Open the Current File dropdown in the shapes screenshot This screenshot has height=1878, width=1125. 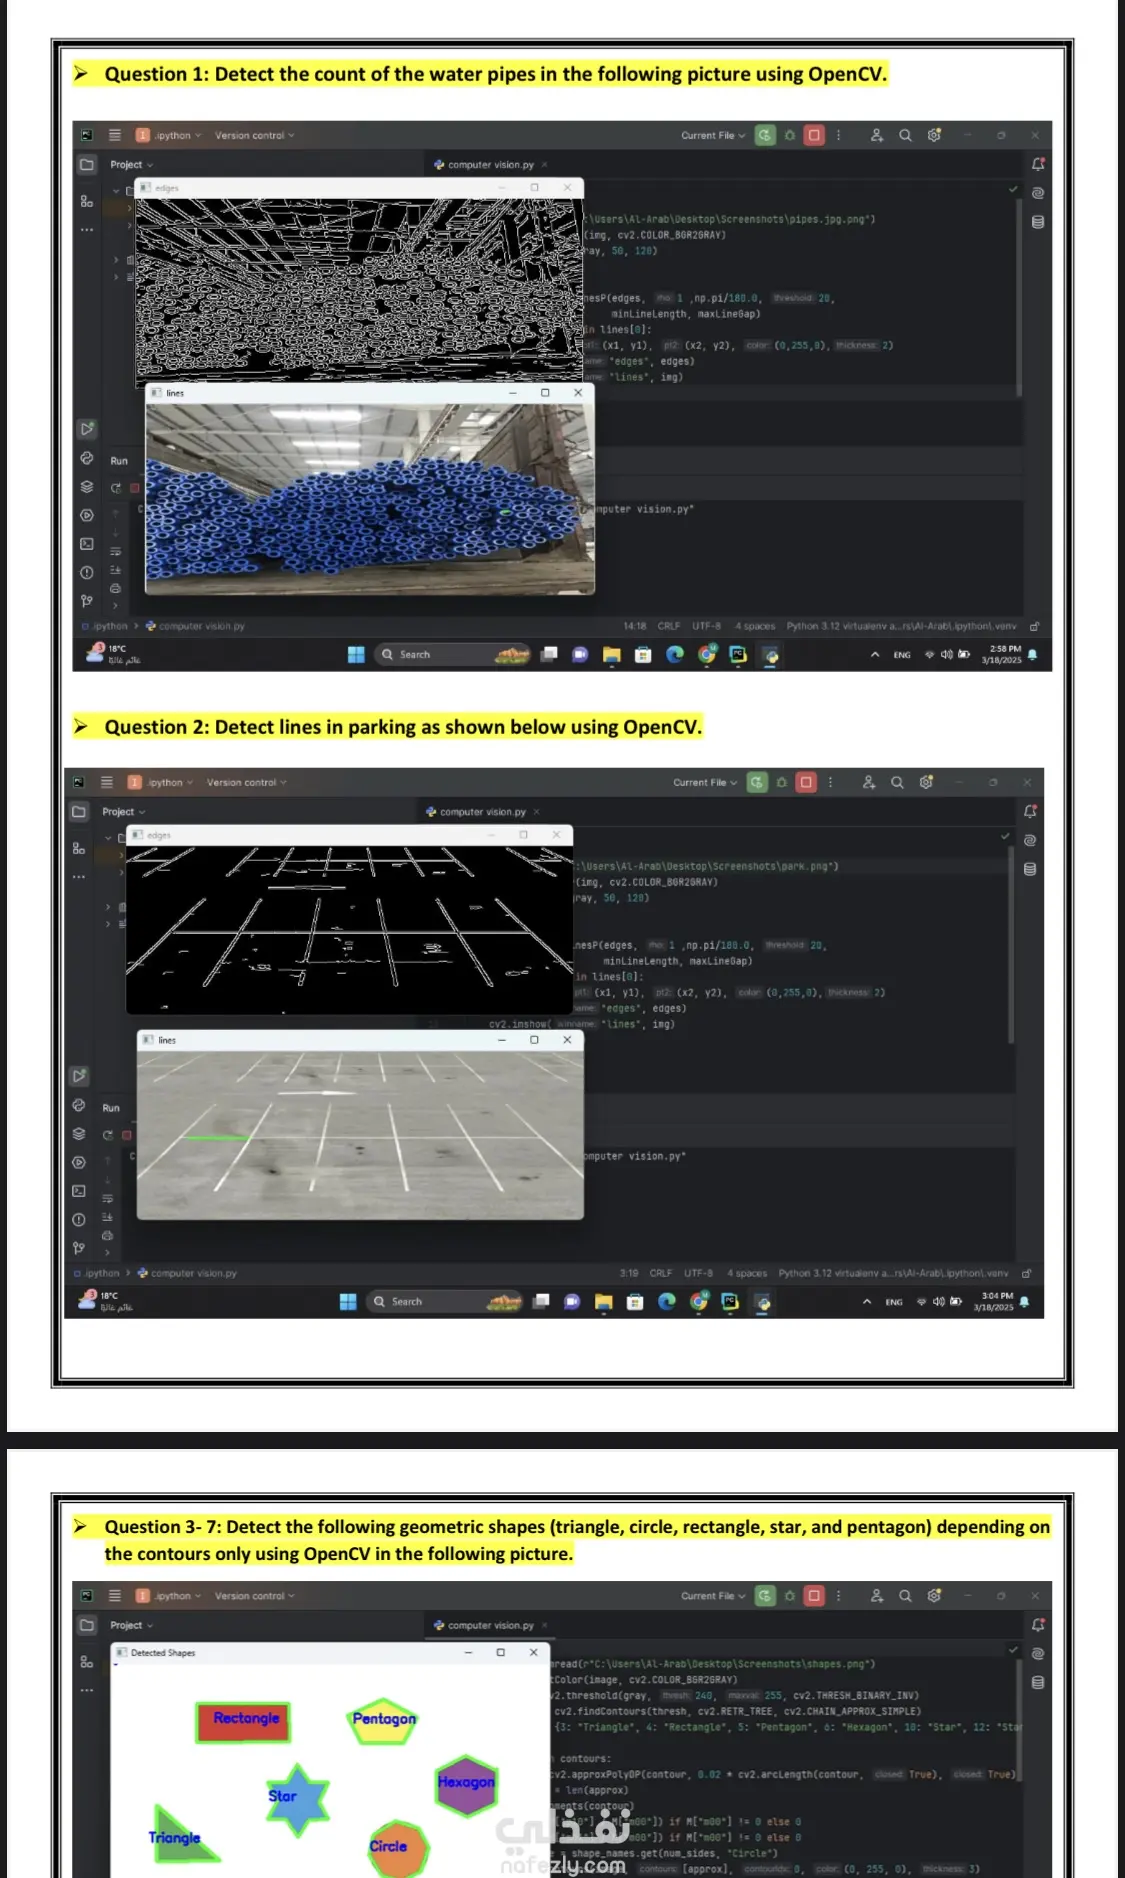click(x=713, y=1596)
